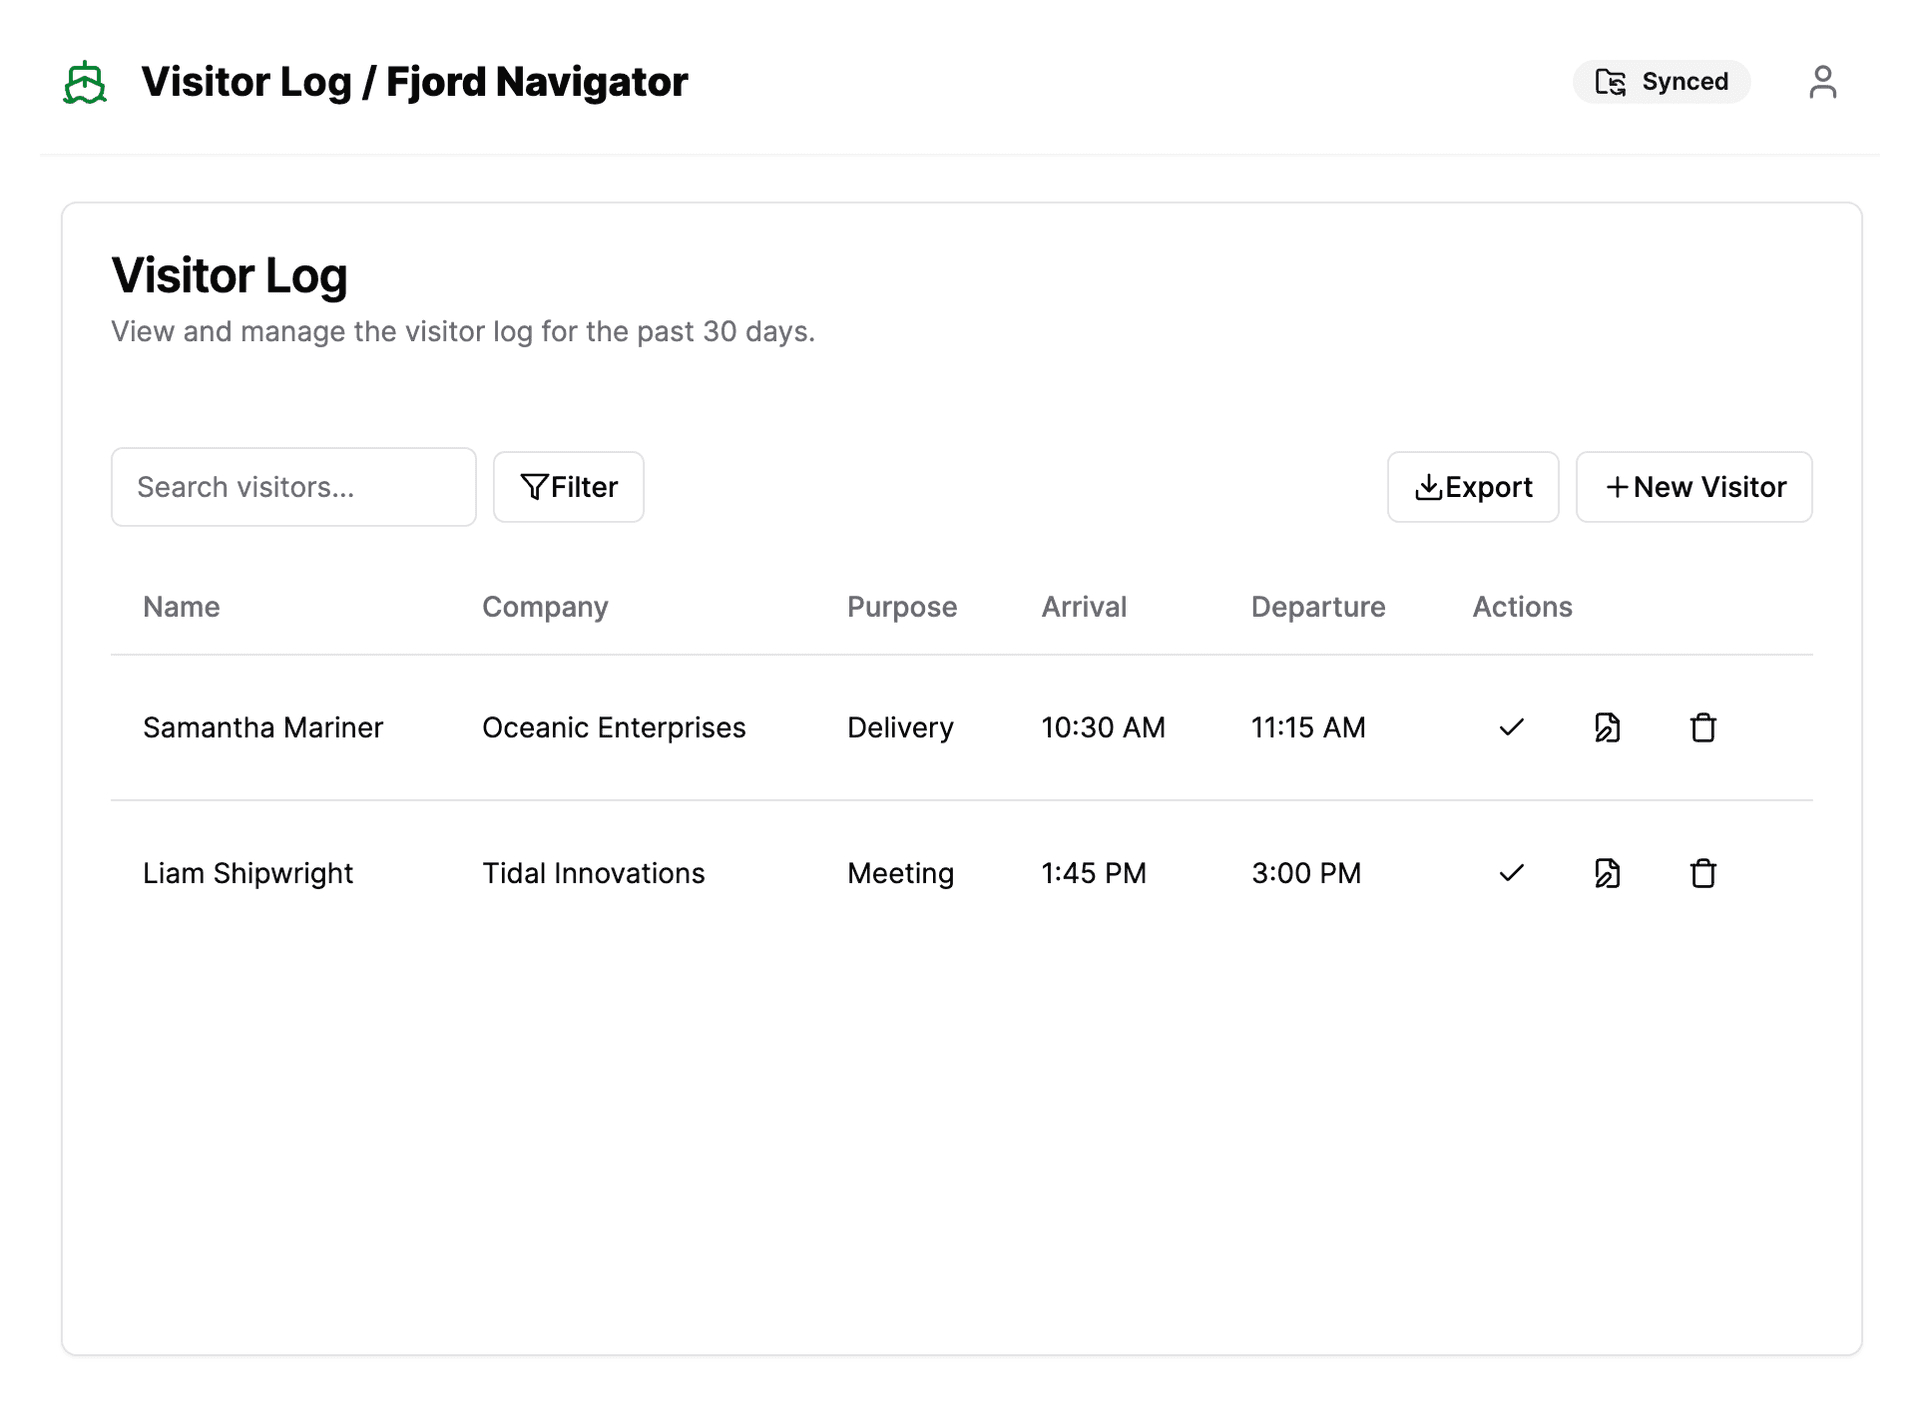Delete Samantha Mariner's entry with trash icon
Viewport: 1920px width, 1415px height.
(x=1703, y=727)
